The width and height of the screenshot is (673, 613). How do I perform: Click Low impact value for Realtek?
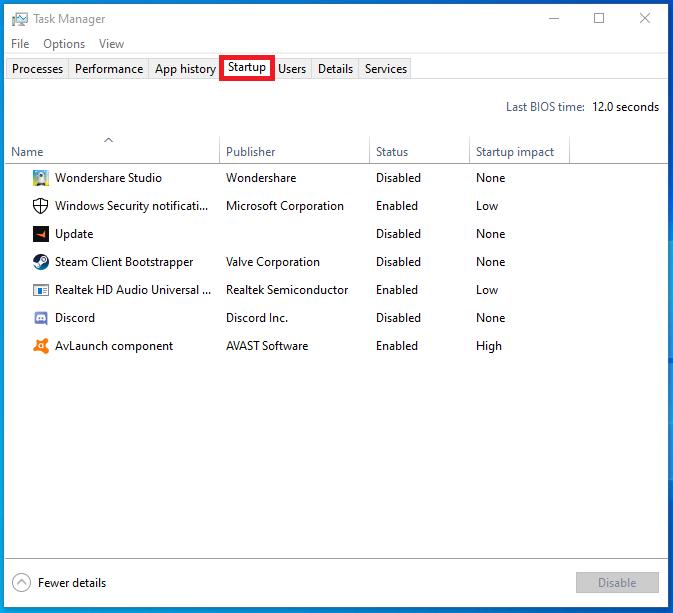point(487,290)
